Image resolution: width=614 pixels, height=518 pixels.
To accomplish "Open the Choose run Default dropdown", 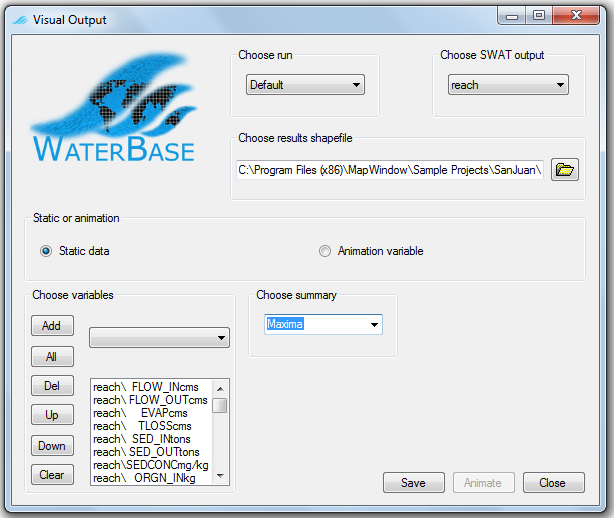I will pos(305,85).
